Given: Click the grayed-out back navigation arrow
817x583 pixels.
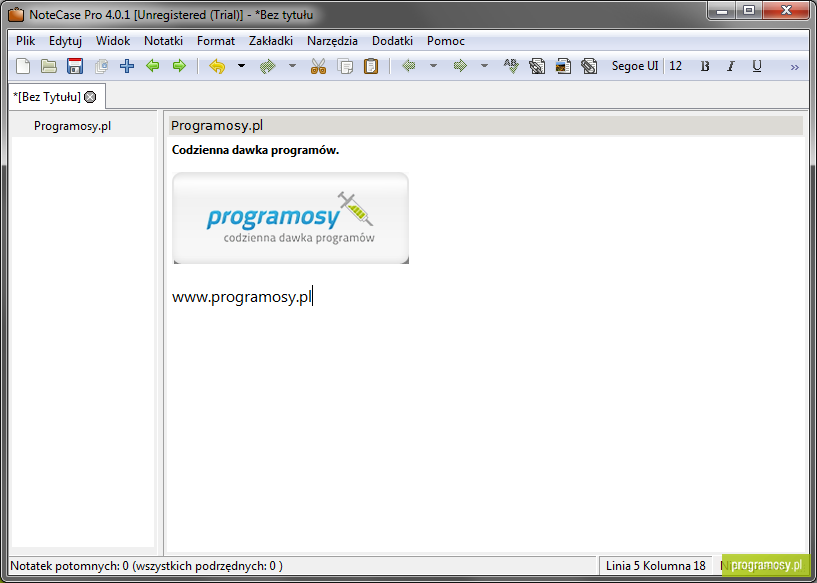Looking at the screenshot, I should 409,66.
